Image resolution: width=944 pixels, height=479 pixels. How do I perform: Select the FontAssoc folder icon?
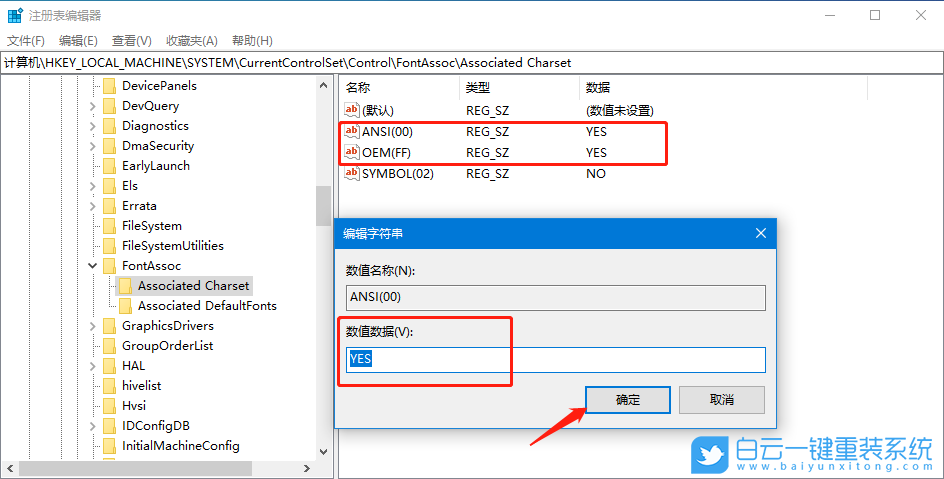click(x=109, y=266)
